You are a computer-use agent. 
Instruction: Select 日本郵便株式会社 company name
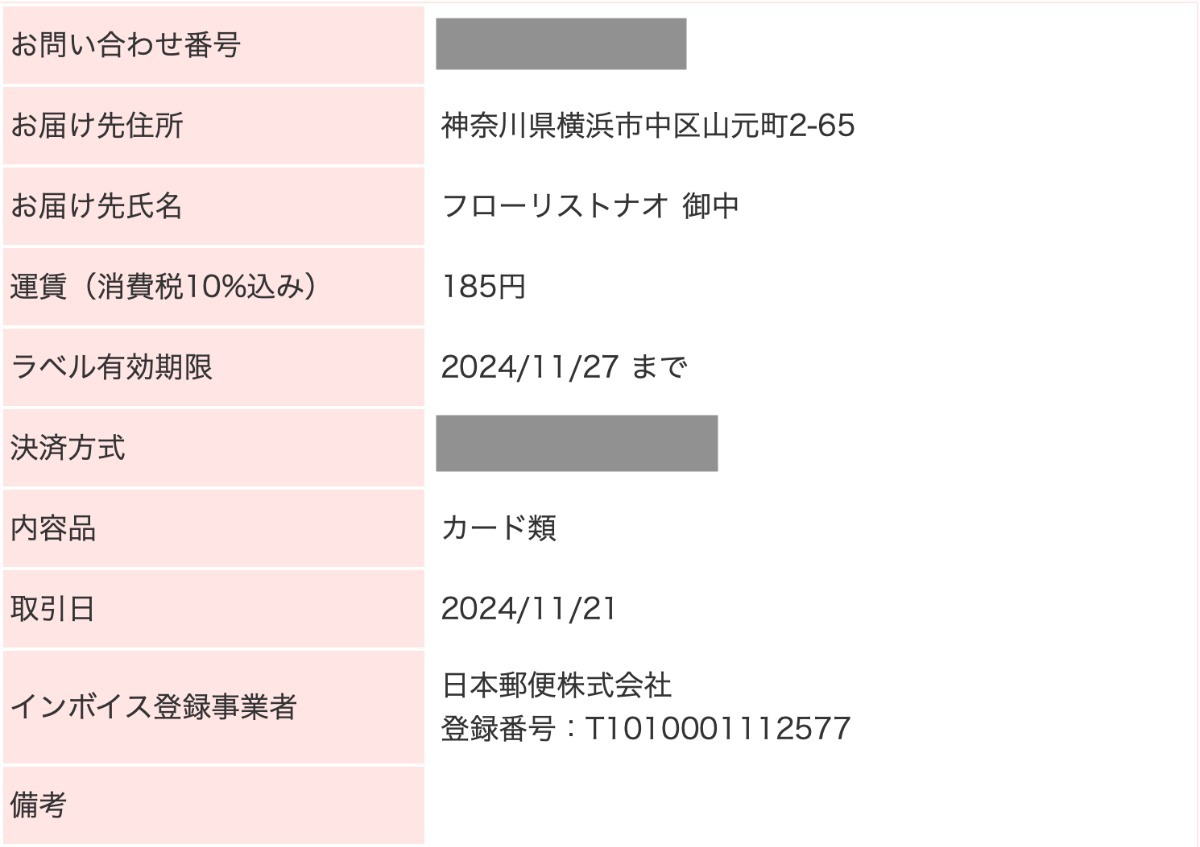pyautogui.click(x=557, y=686)
